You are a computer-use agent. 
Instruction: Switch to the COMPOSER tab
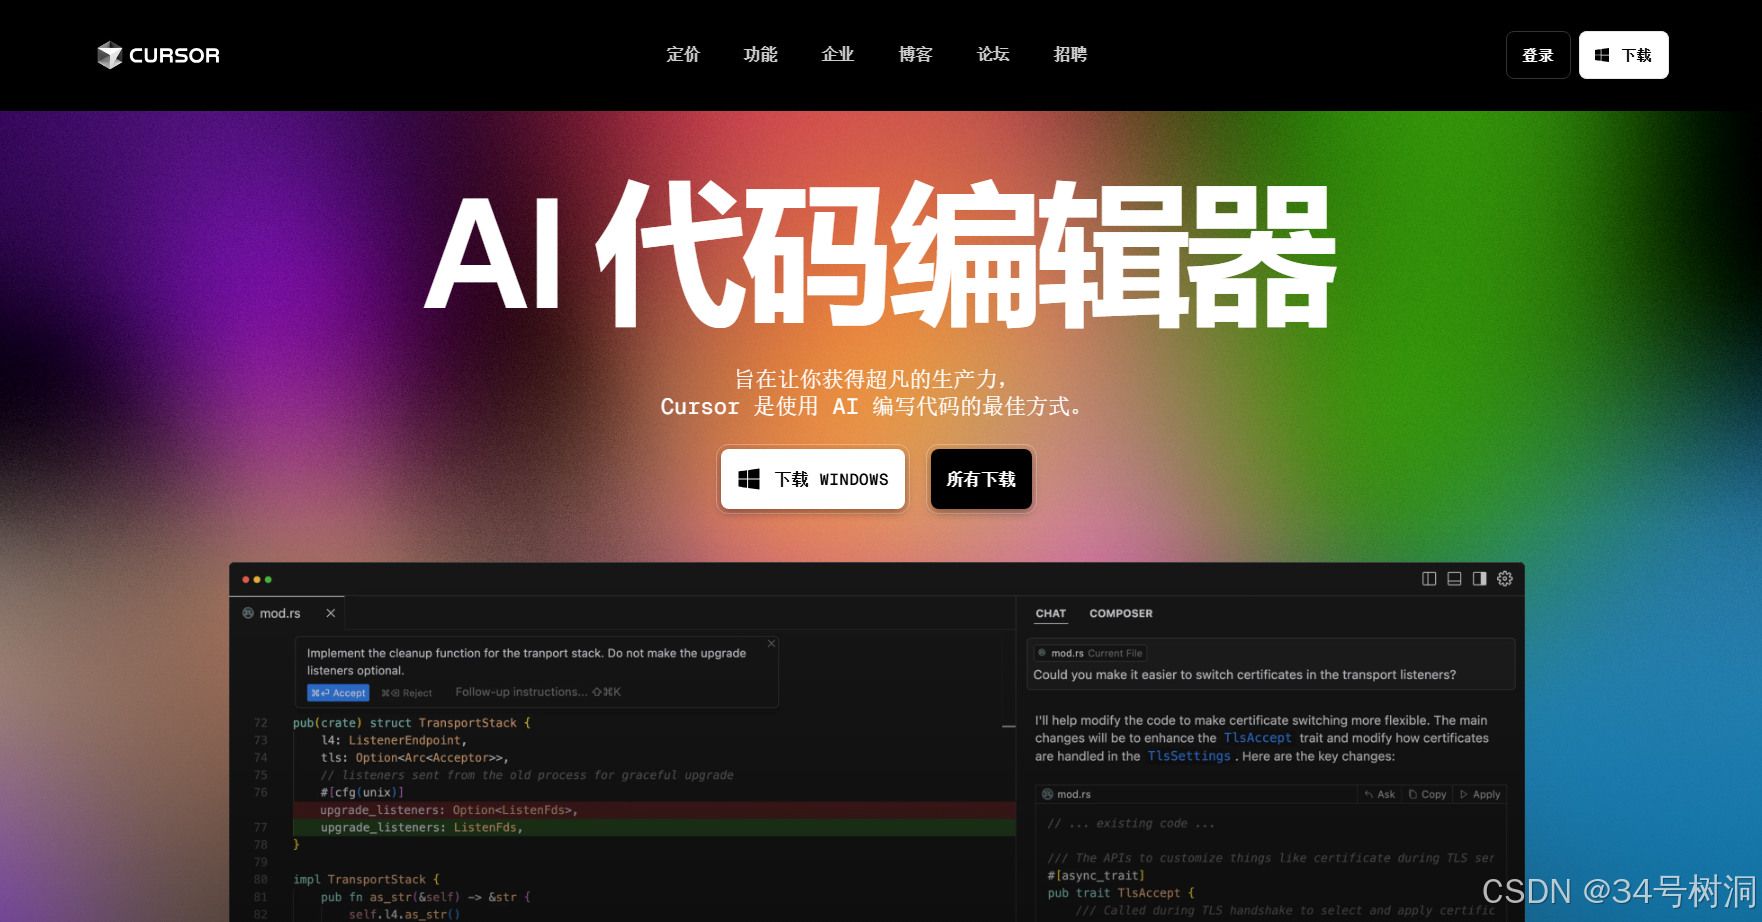[x=1121, y=613]
